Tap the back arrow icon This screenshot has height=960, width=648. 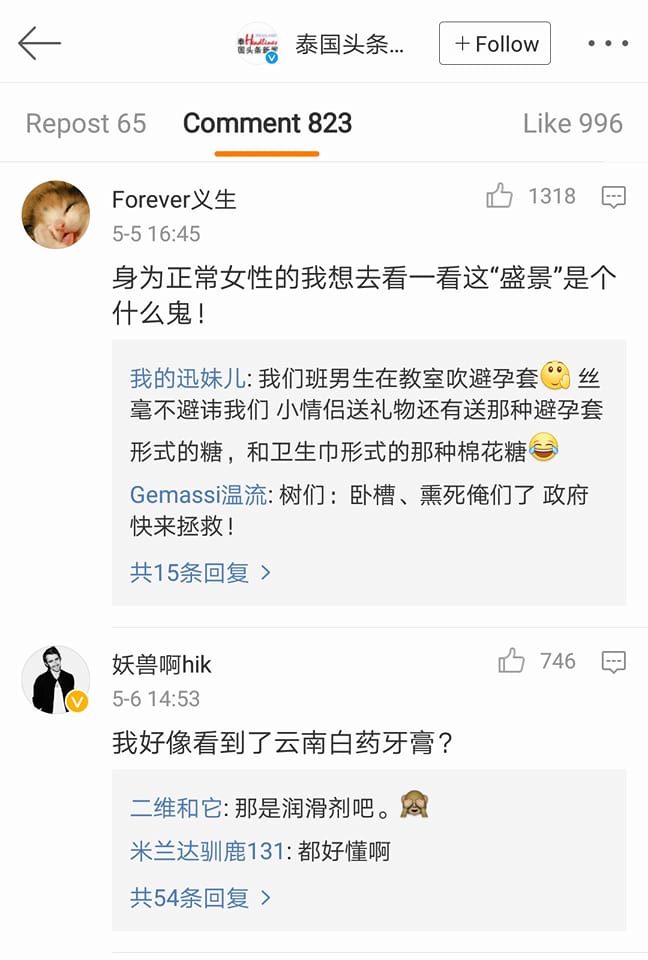pyautogui.click(x=40, y=44)
